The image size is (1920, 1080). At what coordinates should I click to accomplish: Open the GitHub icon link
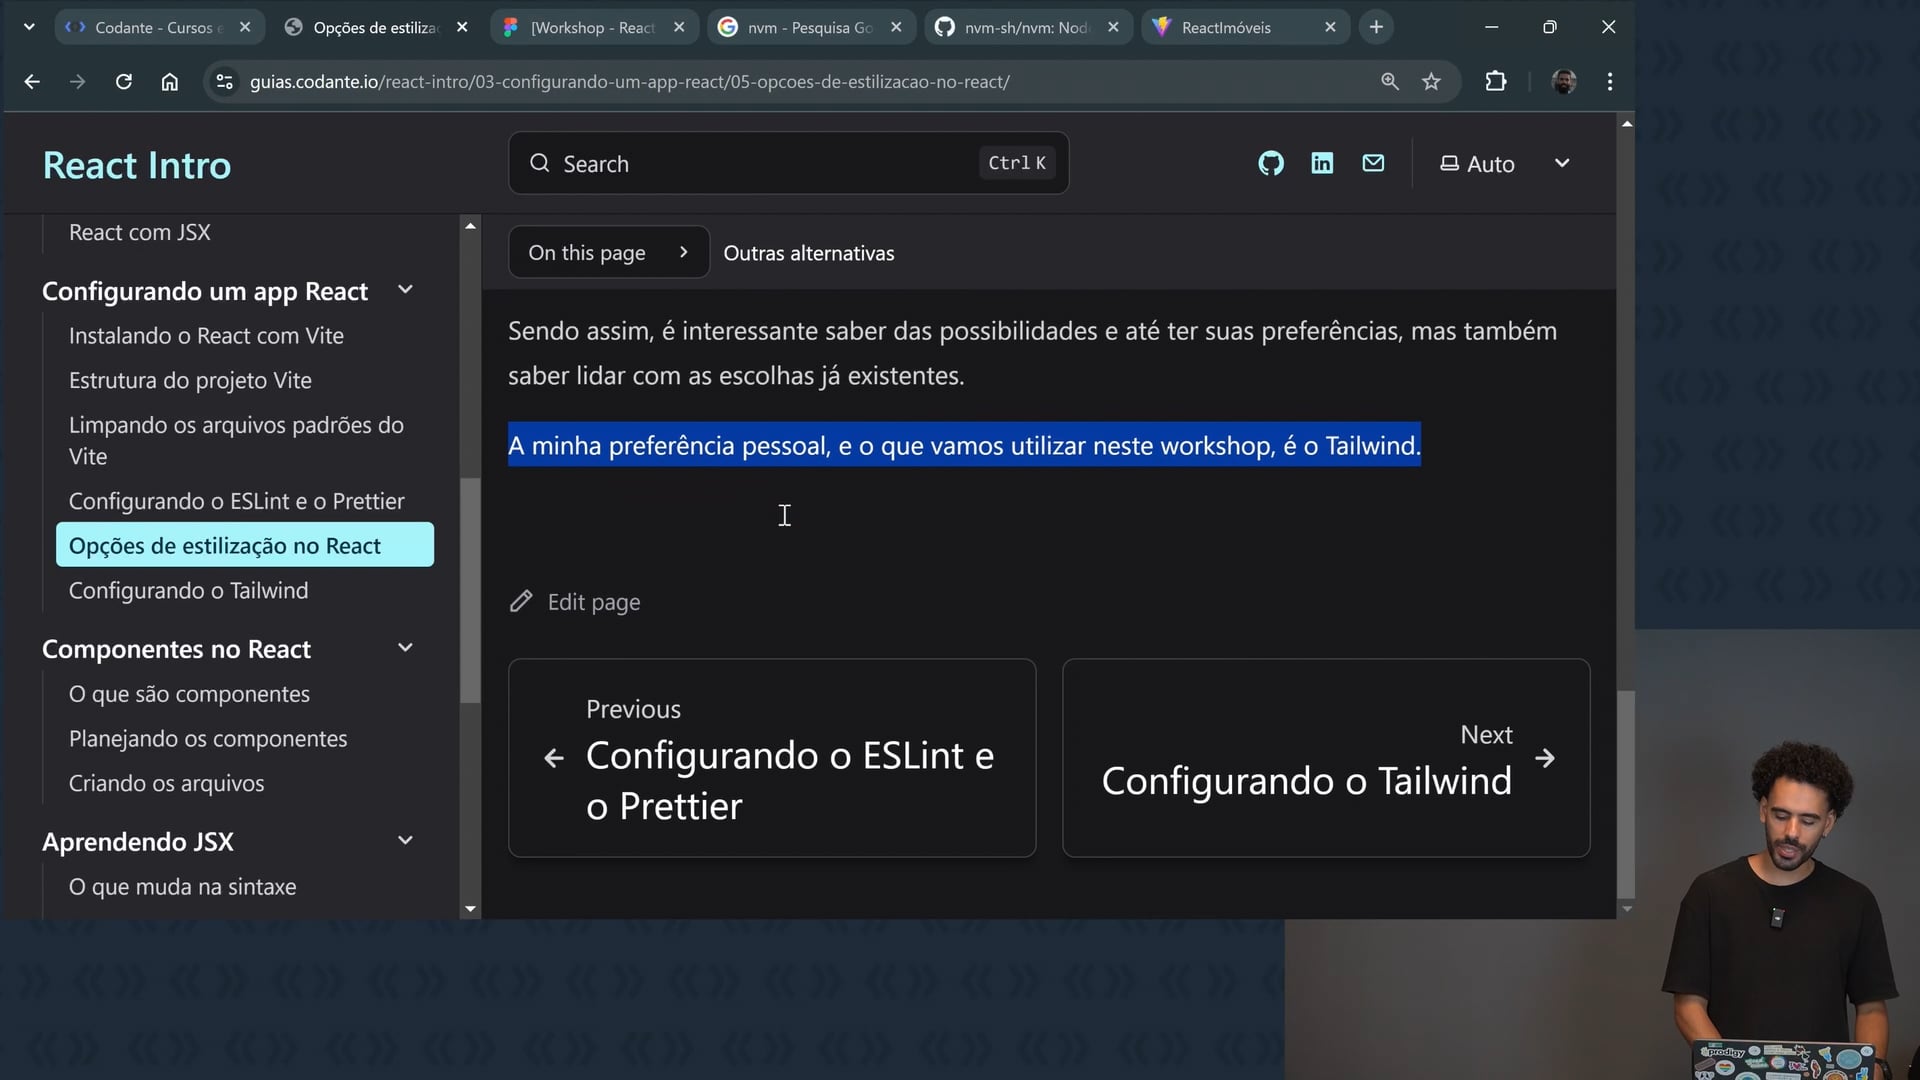1270,163
